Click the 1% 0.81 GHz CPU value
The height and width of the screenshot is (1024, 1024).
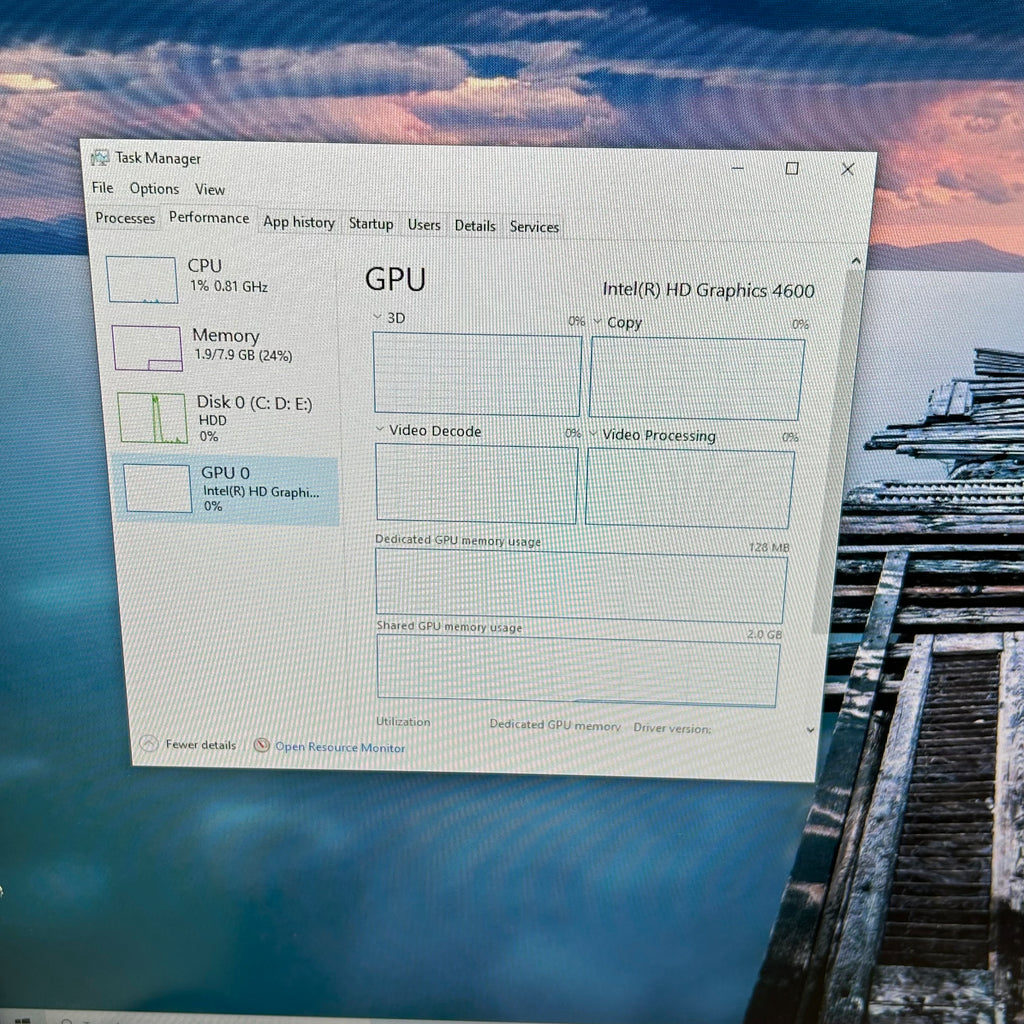[x=229, y=286]
